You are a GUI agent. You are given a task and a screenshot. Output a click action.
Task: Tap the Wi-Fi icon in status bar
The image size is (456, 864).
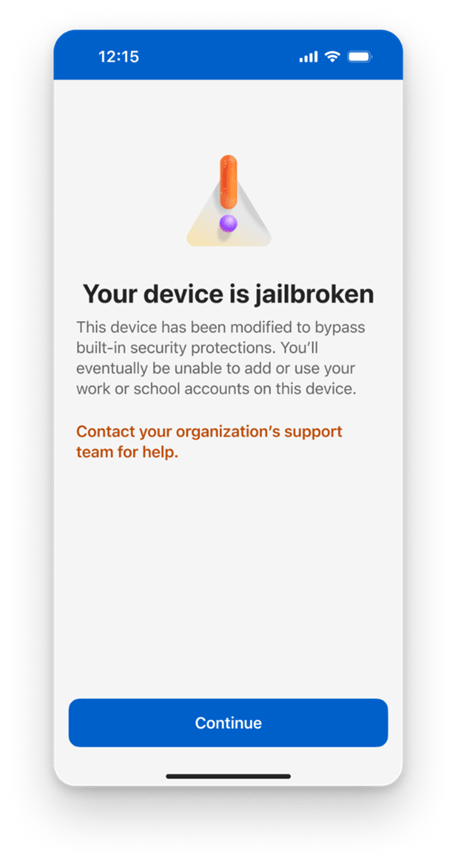pyautogui.click(x=332, y=56)
